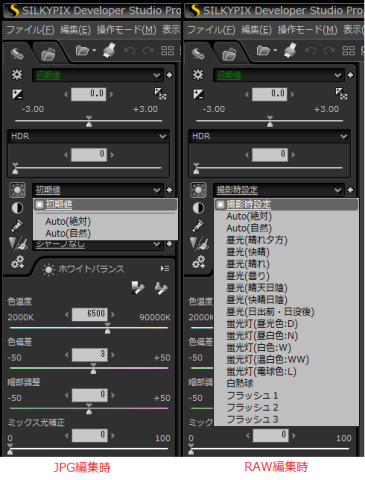Select the folder tab icon in right window
This screenshot has width=365, height=480.
point(229,54)
